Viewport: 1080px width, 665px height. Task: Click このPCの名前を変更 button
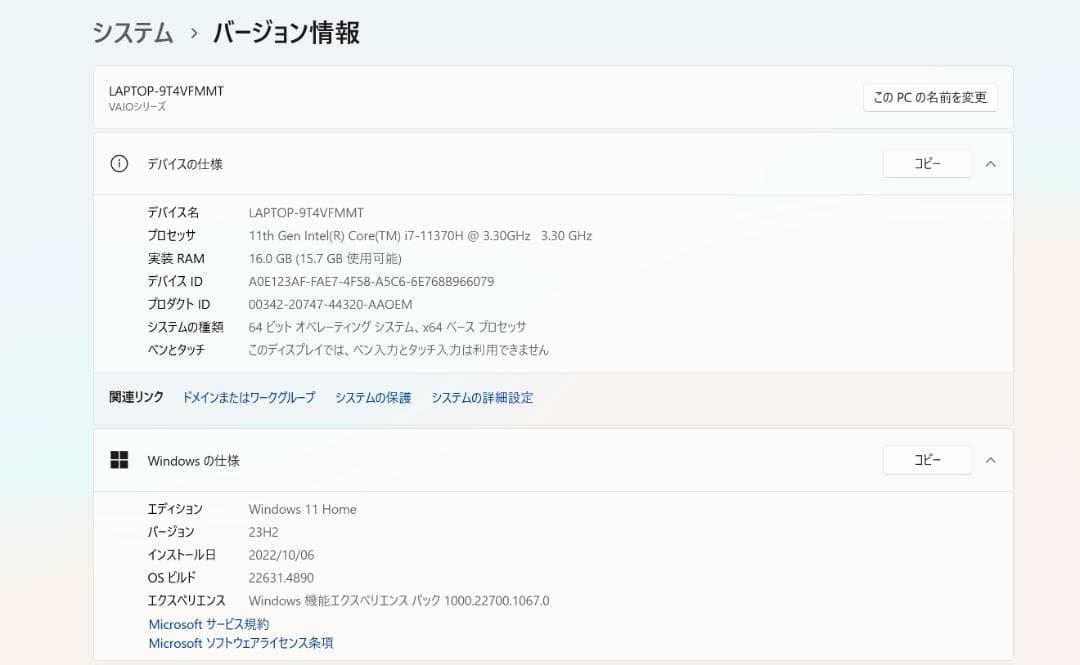929,97
